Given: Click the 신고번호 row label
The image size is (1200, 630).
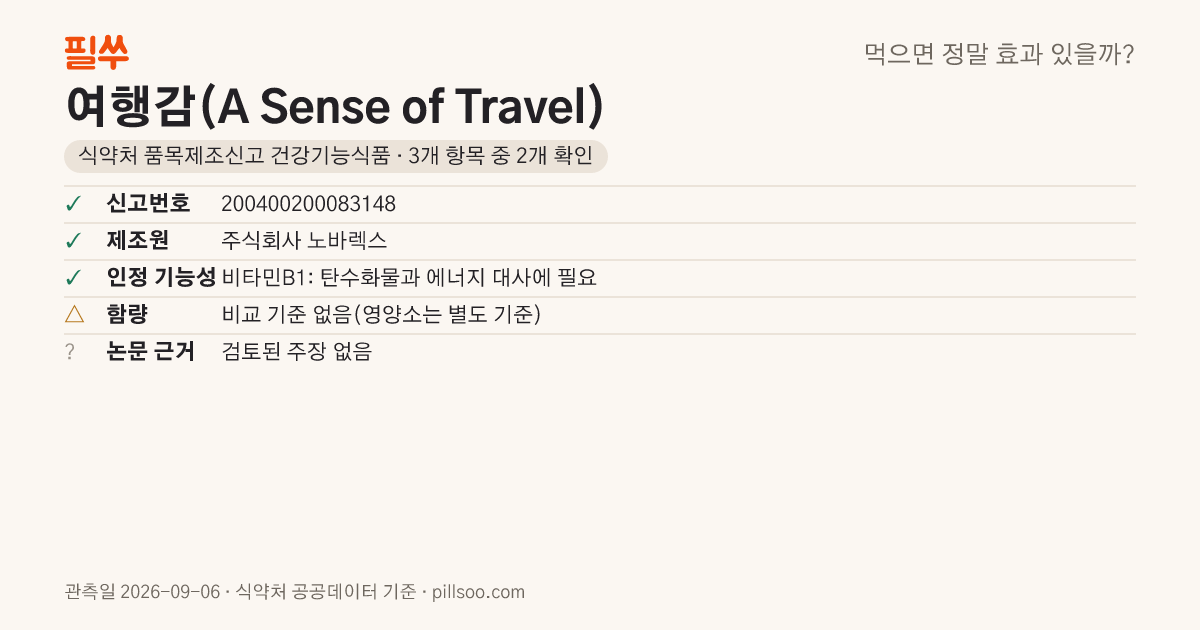Looking at the screenshot, I should click(148, 204).
